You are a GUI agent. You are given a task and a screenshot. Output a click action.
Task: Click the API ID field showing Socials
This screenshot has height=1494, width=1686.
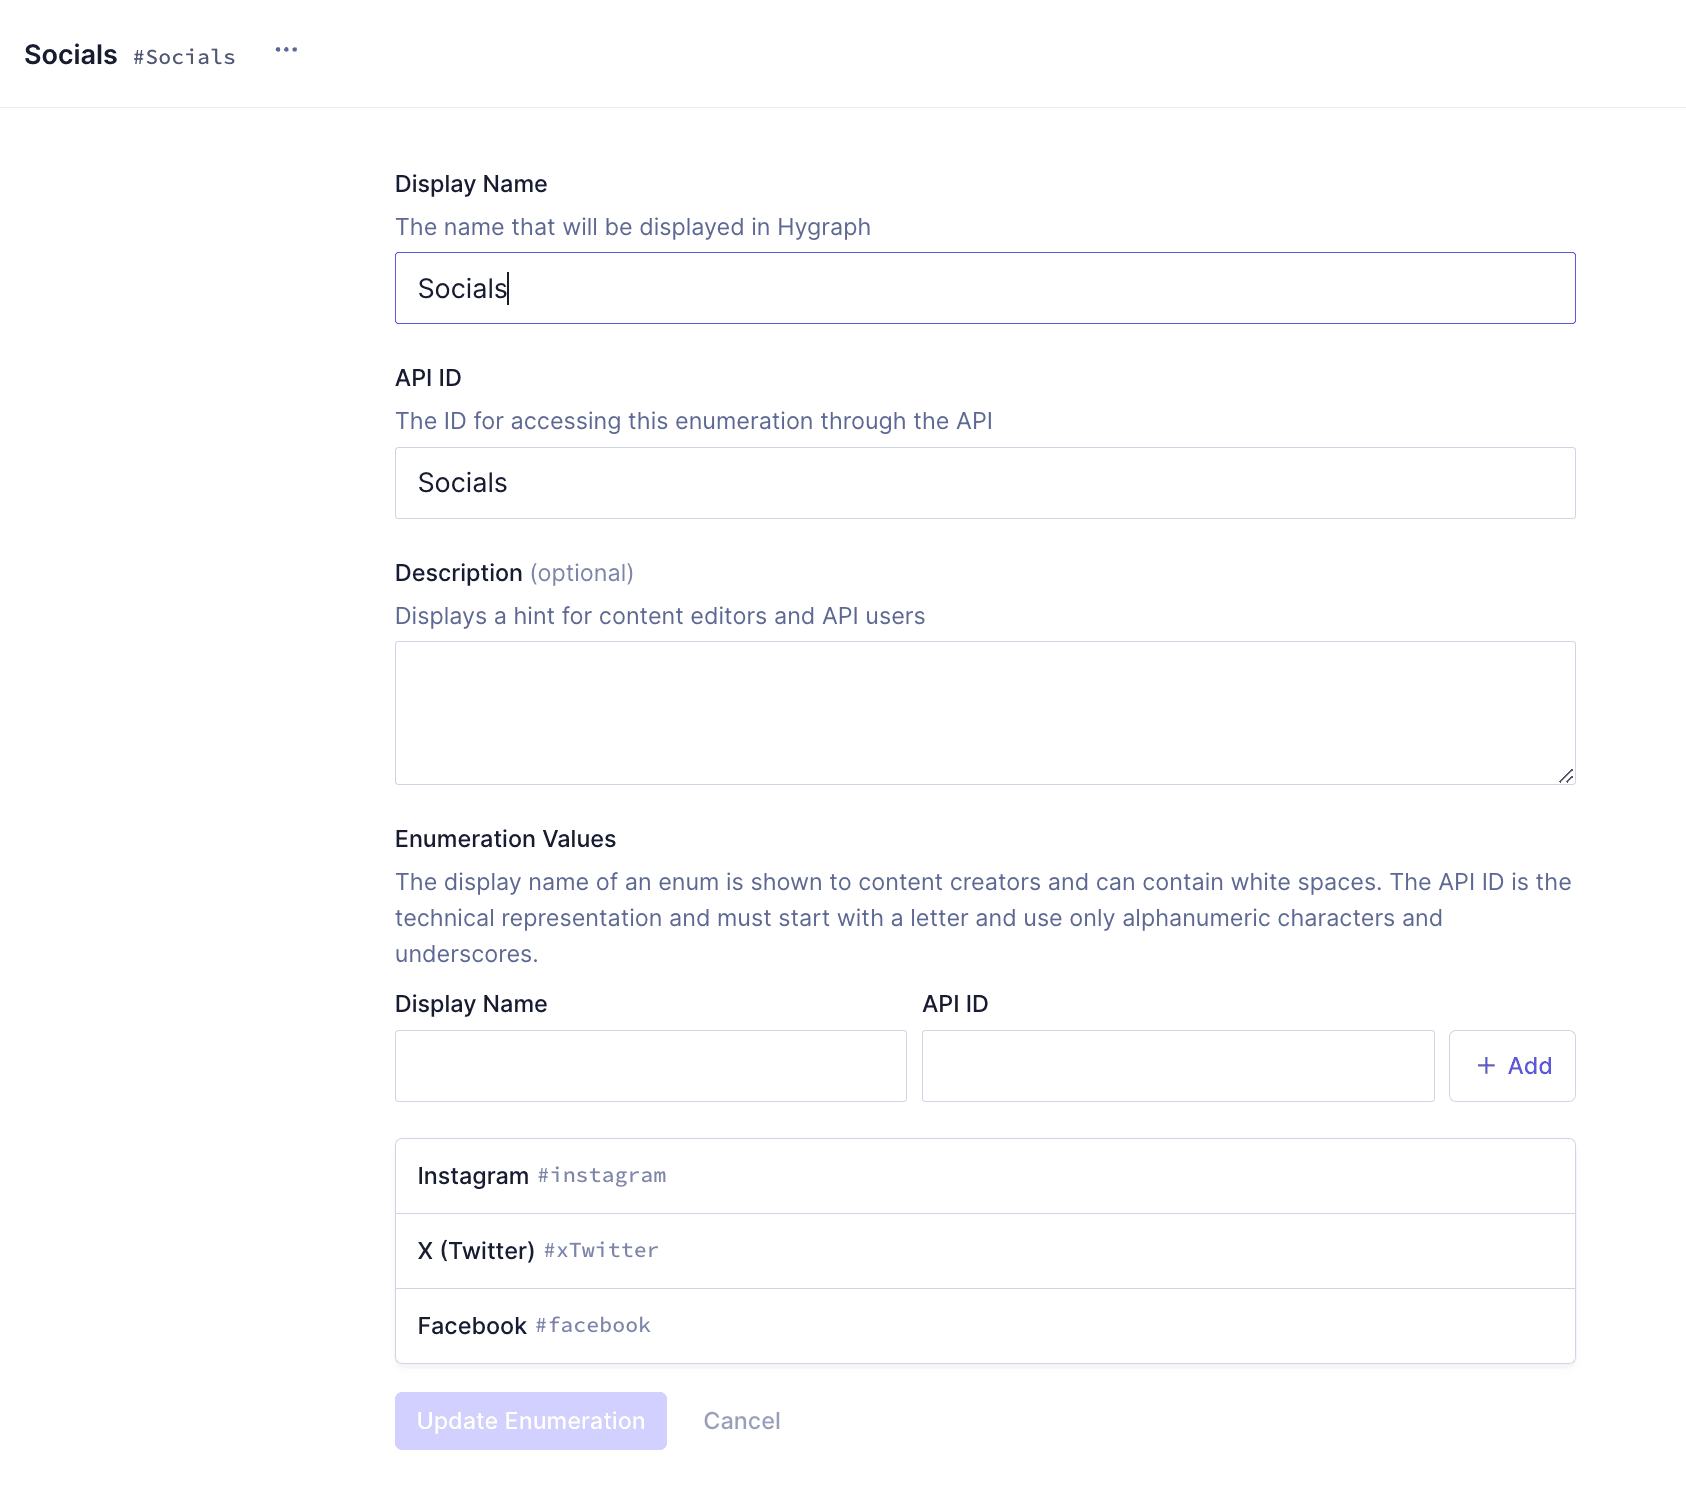pyautogui.click(x=984, y=483)
